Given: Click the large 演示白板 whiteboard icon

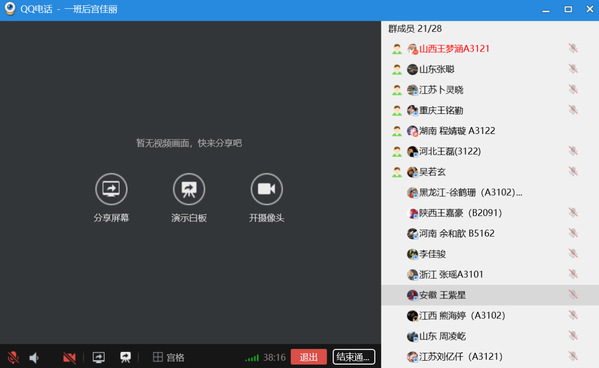Looking at the screenshot, I should point(189,189).
